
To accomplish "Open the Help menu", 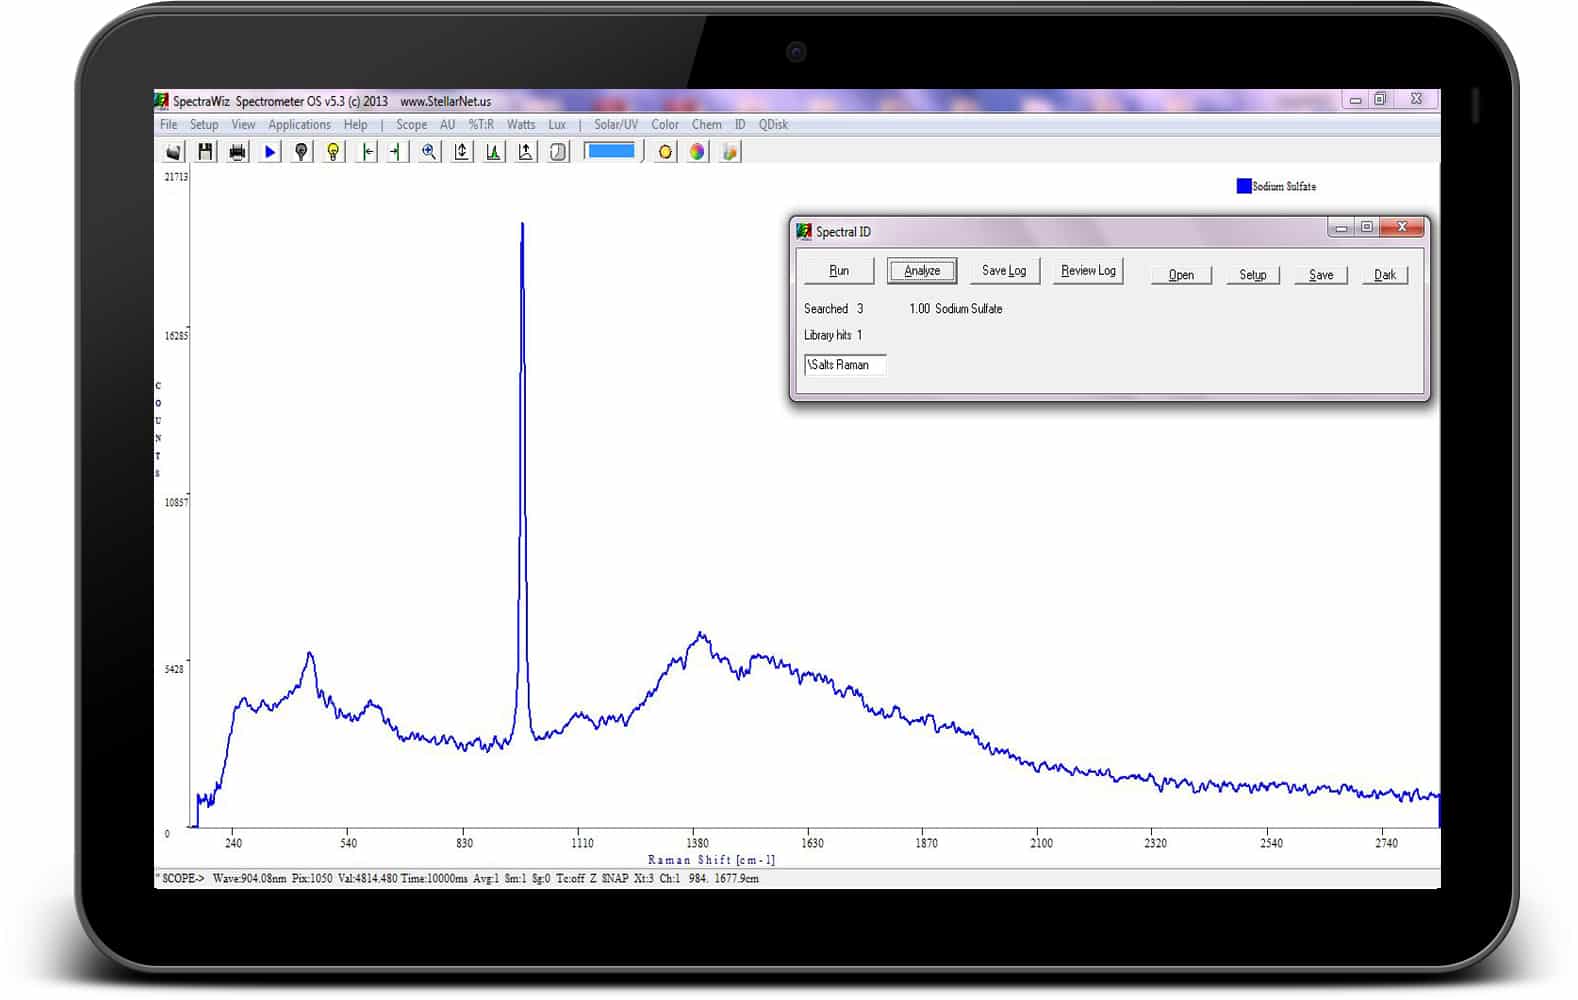I will (355, 125).
